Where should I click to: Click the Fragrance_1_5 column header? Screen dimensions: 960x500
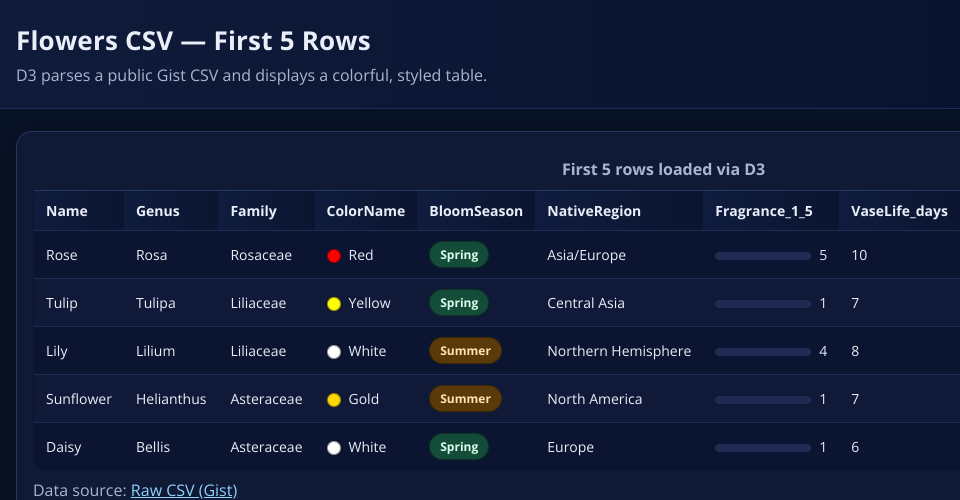pos(764,211)
